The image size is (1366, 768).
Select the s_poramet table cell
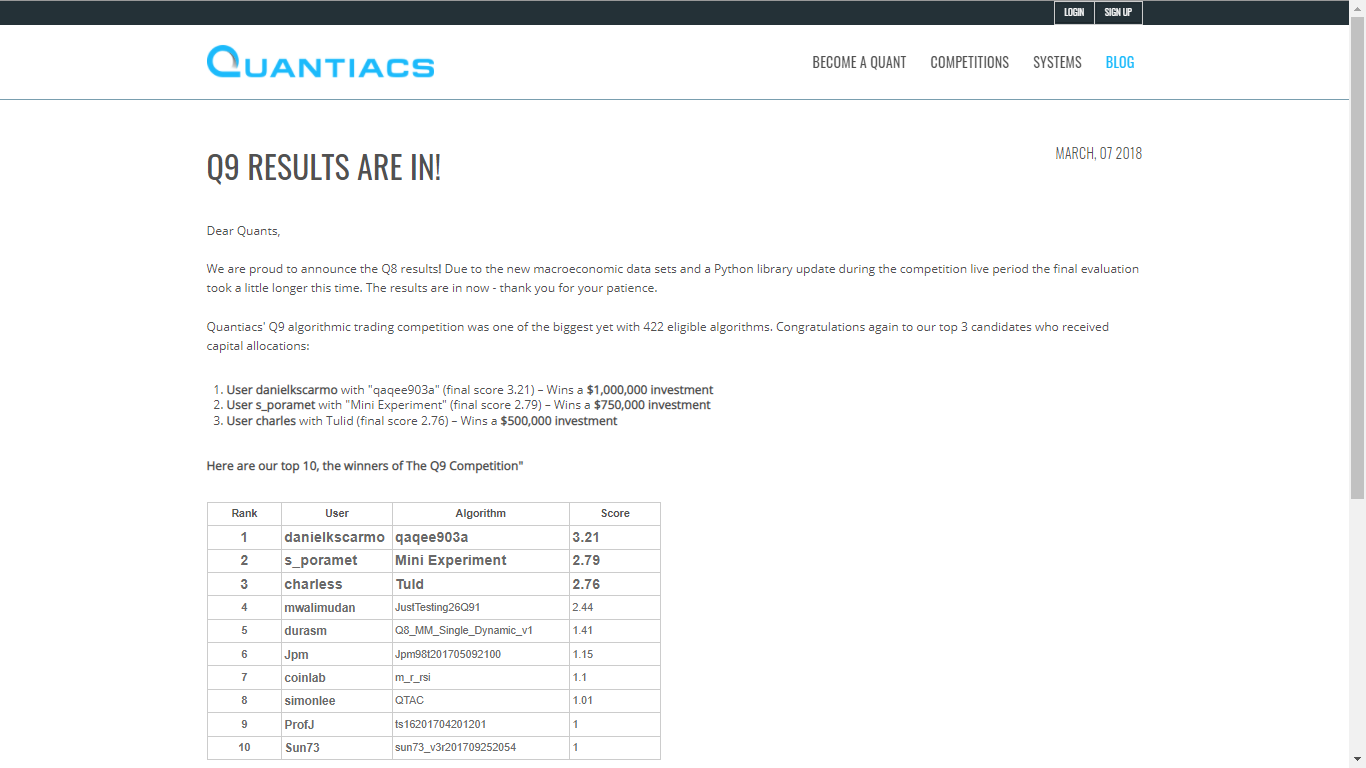tap(337, 561)
